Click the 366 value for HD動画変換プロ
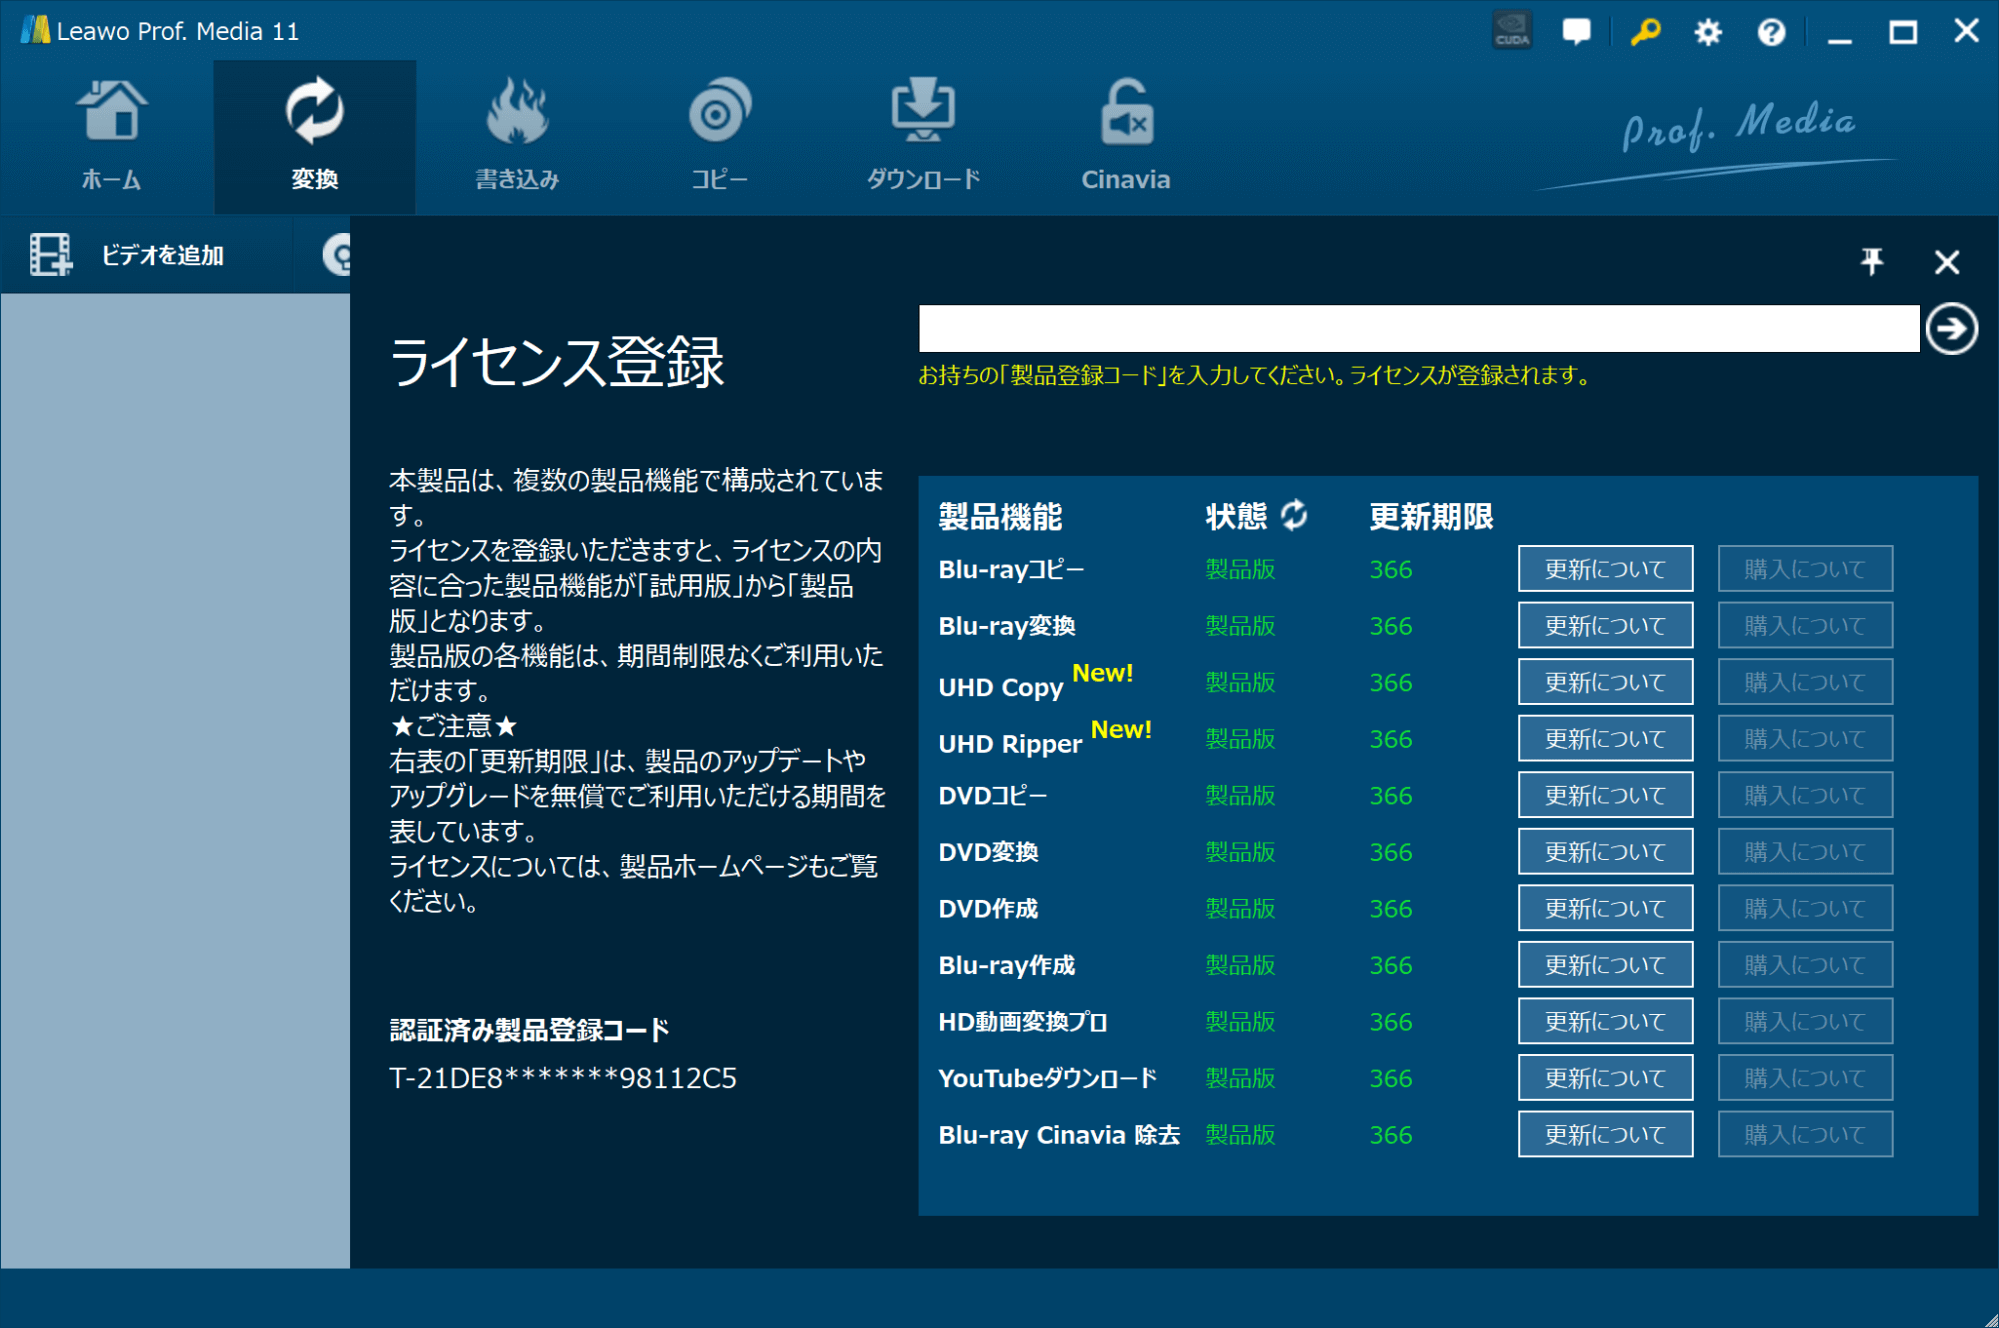 [x=1390, y=1022]
